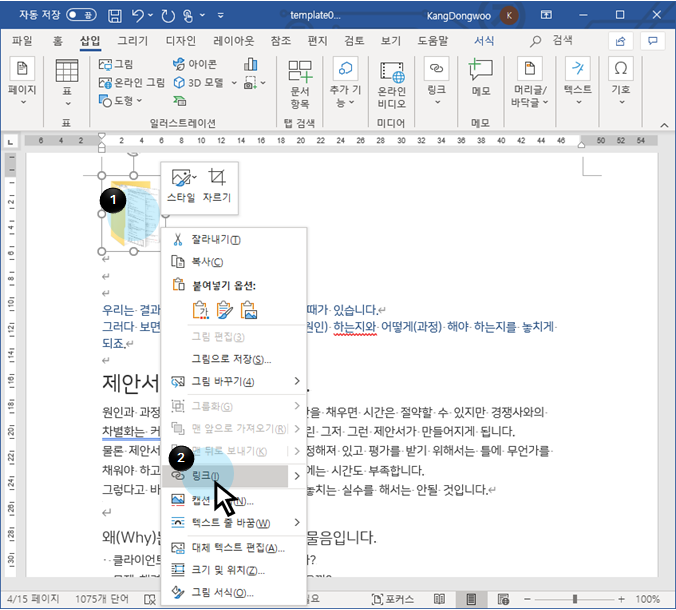This screenshot has width=676, height=610.
Task: Click 온라인 그림 online pictures
Action: coord(131,83)
